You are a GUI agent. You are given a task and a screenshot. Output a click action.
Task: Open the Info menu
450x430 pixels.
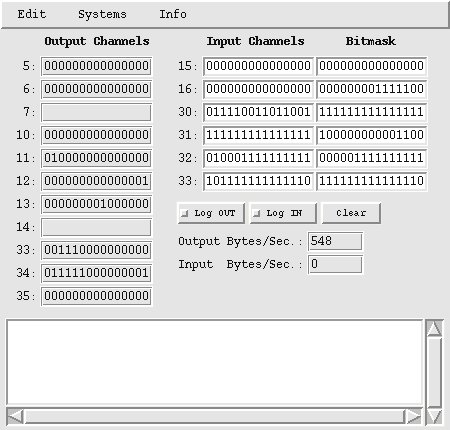(173, 14)
